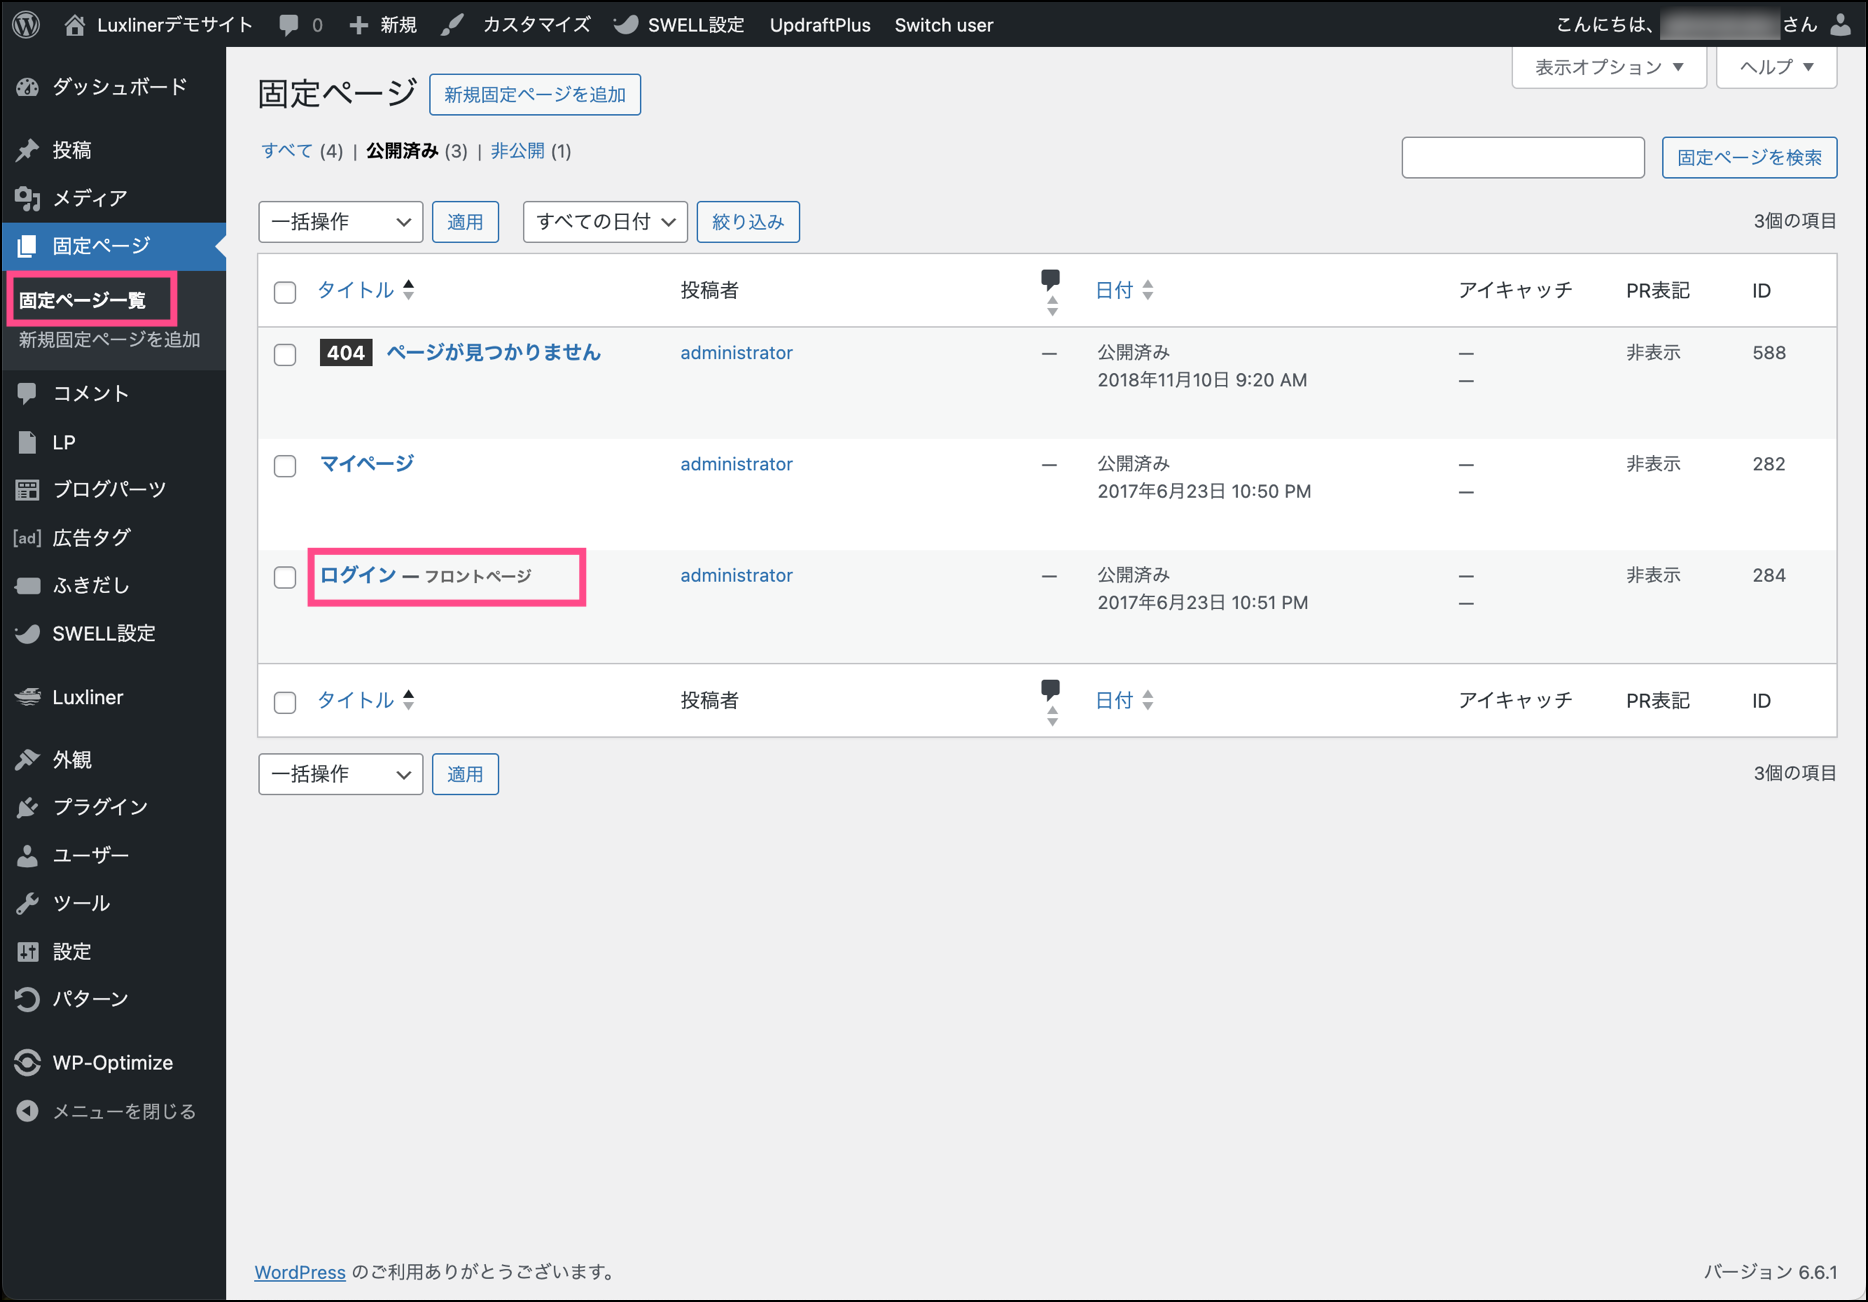Screen dimensions: 1868x1302
Task: Open WP-Optimize via its sidebar icon
Action: tap(28, 1063)
